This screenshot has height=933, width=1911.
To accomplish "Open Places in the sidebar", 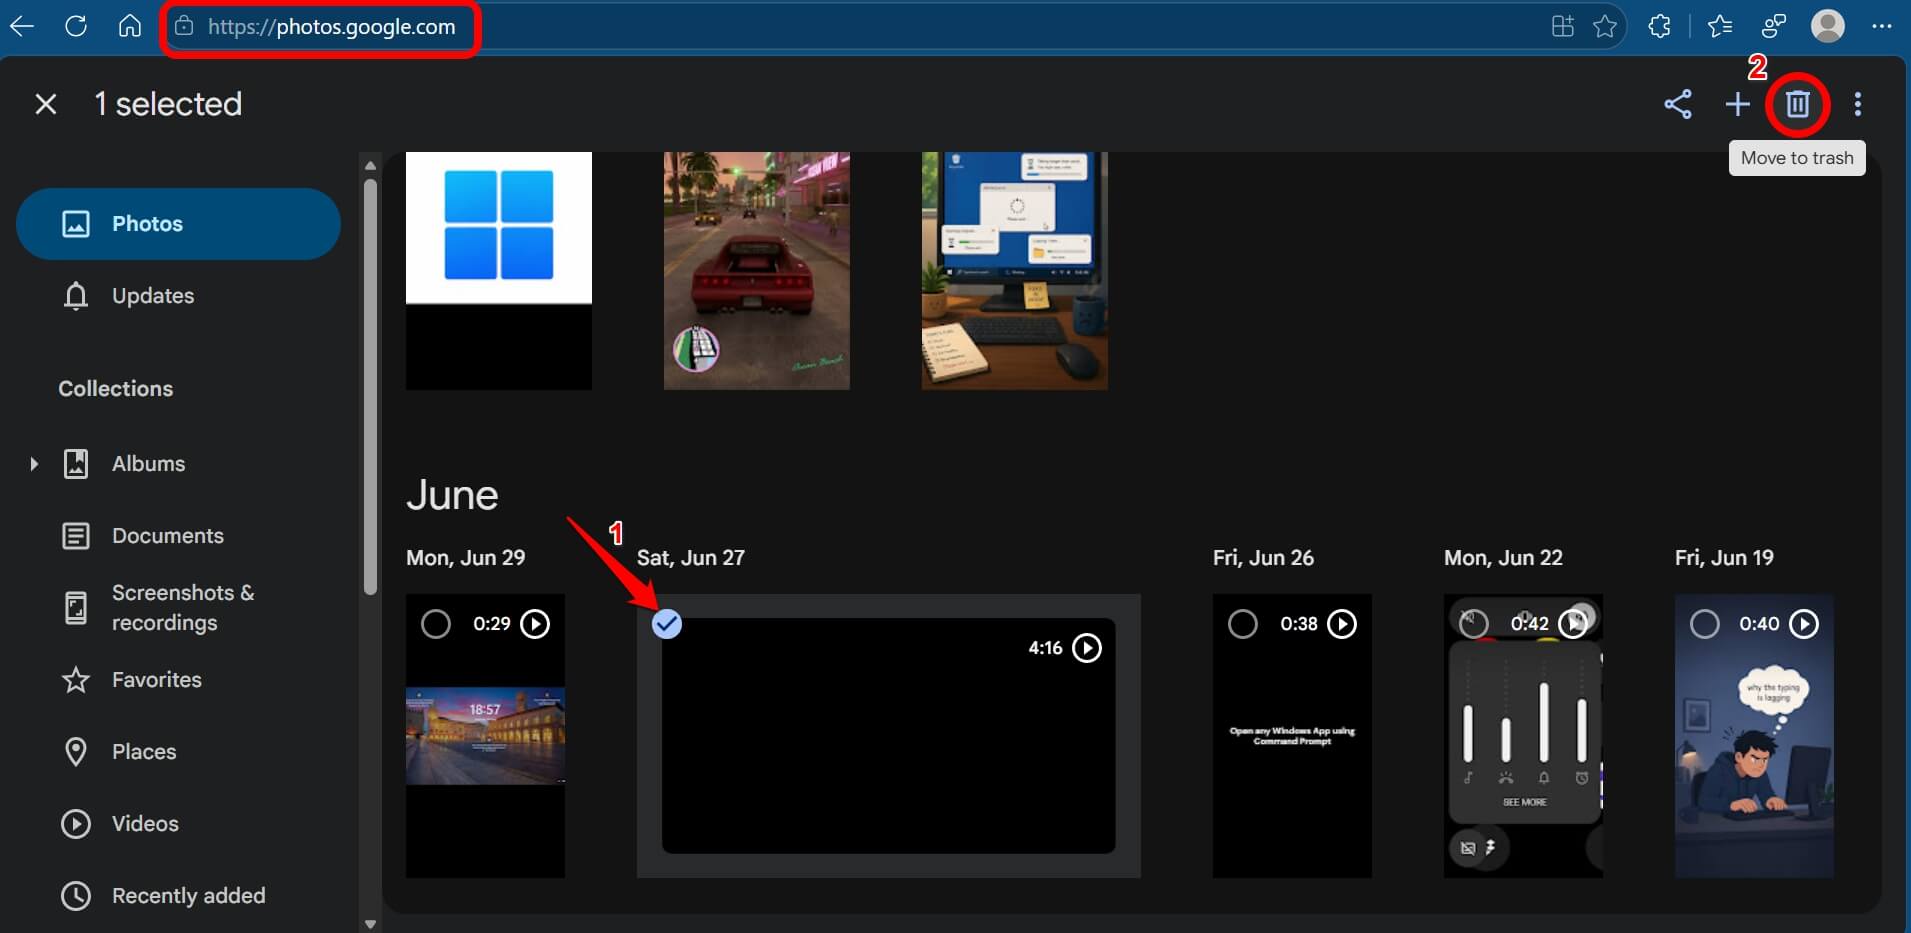I will tap(178, 752).
